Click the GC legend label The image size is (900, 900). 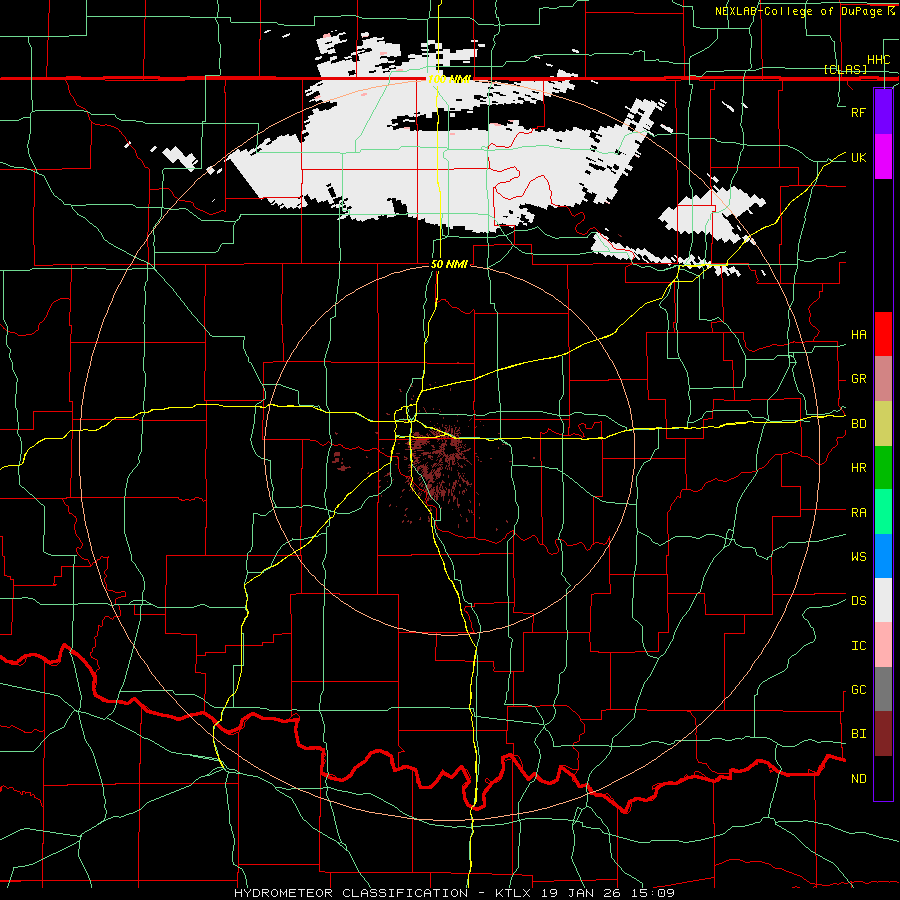click(x=858, y=690)
